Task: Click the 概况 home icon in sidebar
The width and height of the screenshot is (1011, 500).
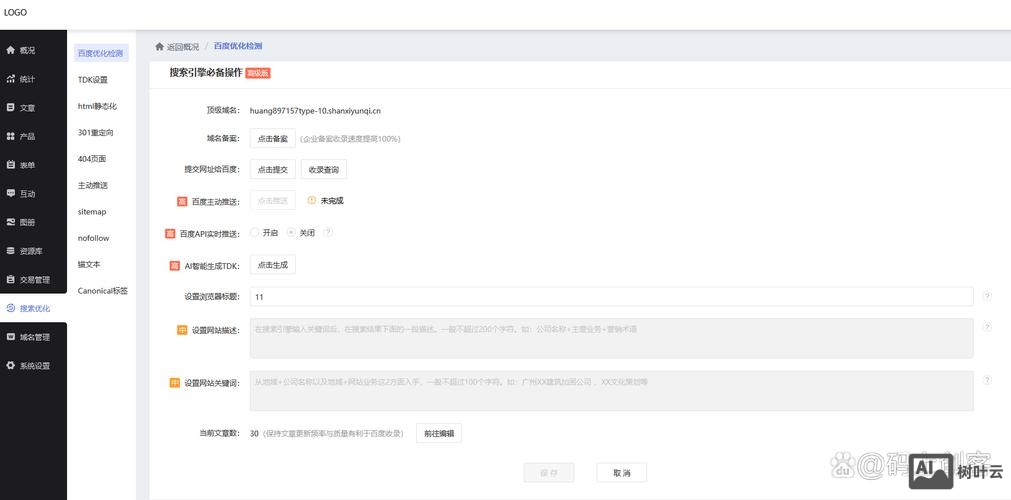Action: (x=10, y=50)
